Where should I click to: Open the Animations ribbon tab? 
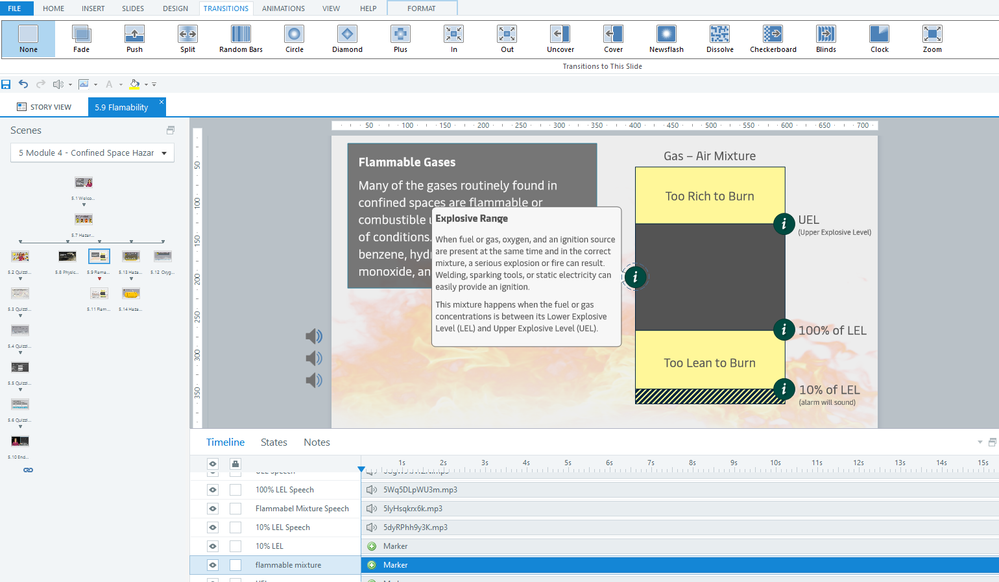[x=283, y=8]
